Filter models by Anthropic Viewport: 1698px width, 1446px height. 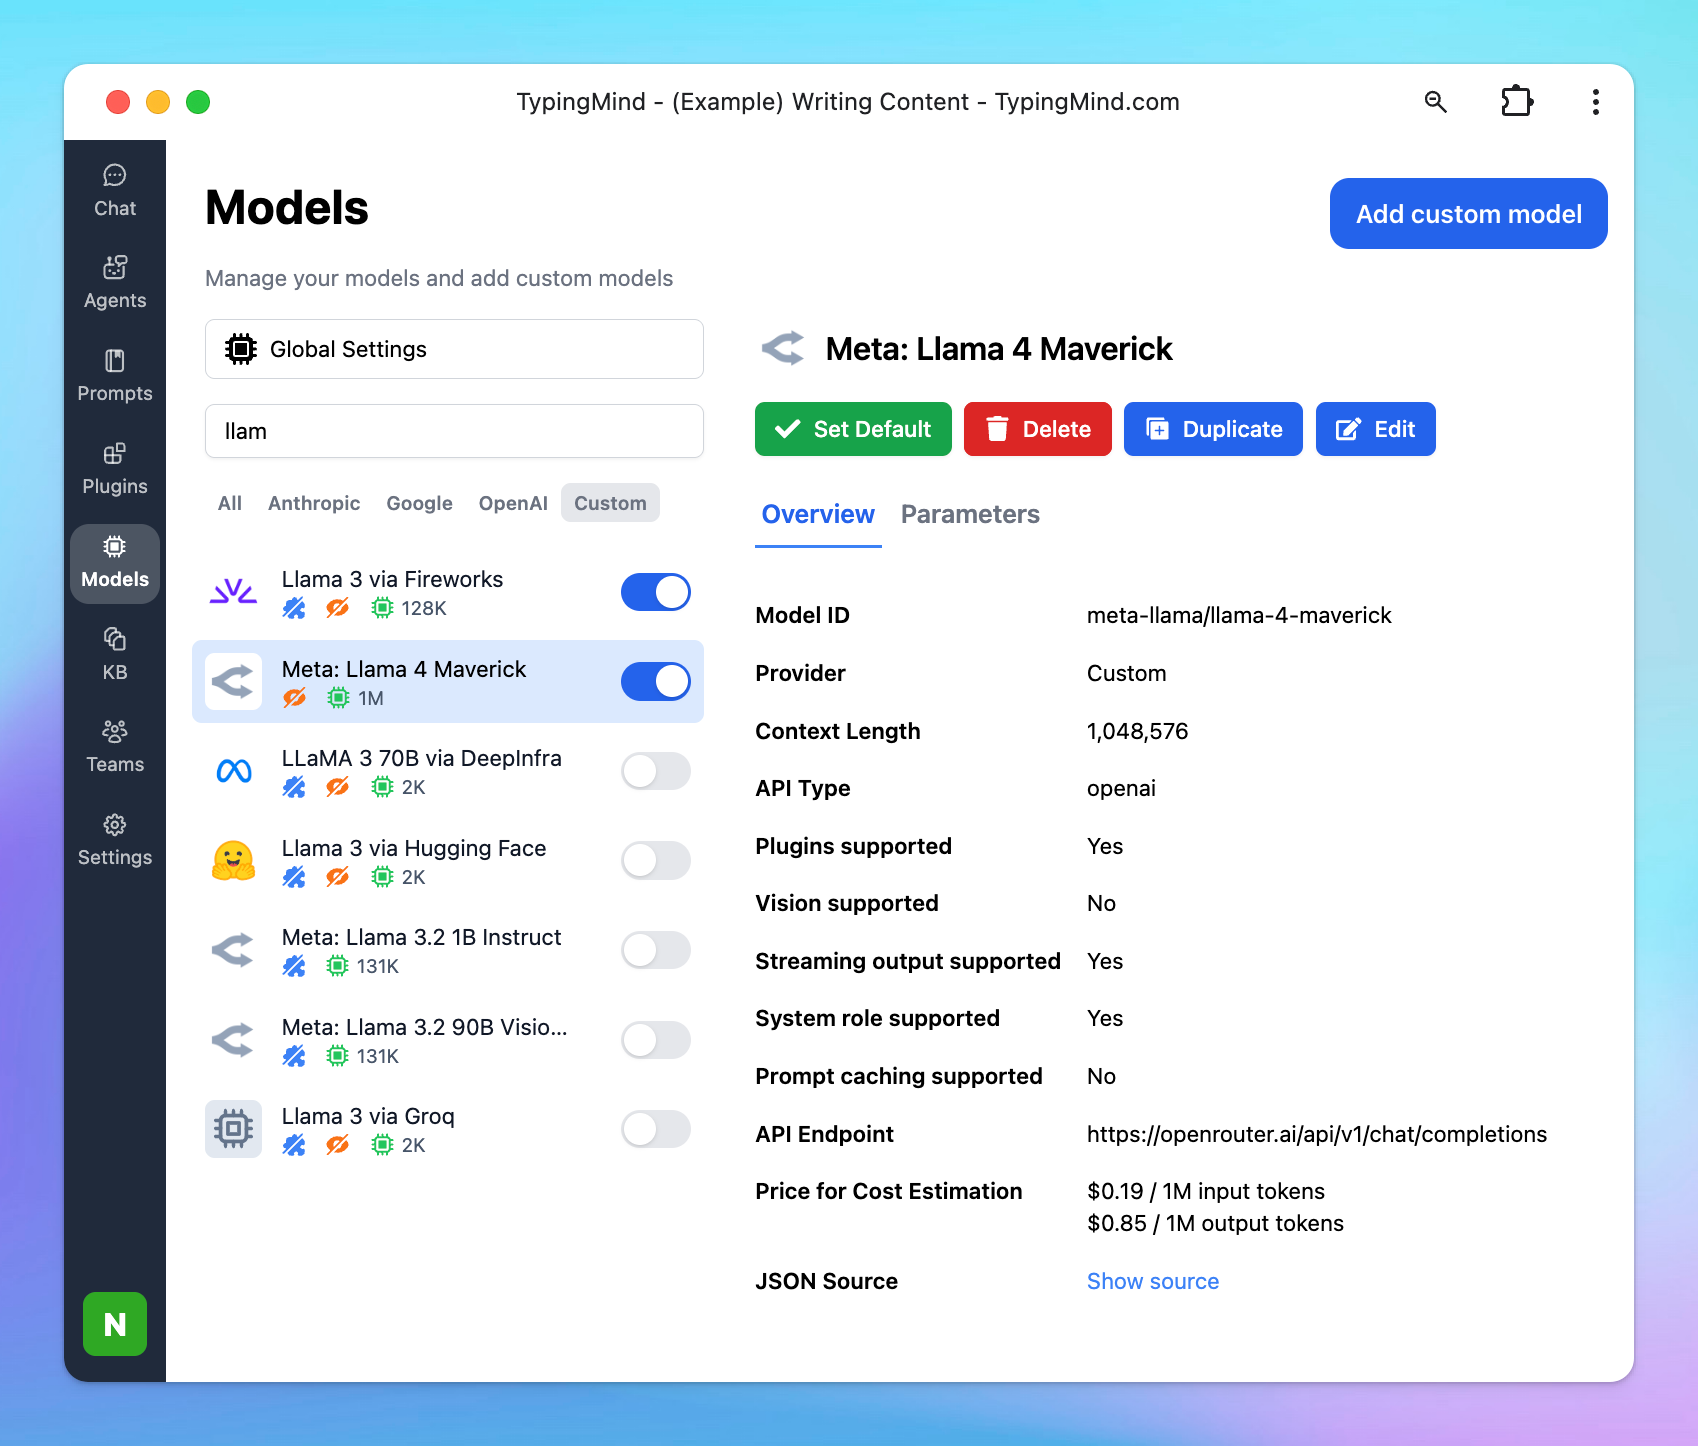coord(314,503)
